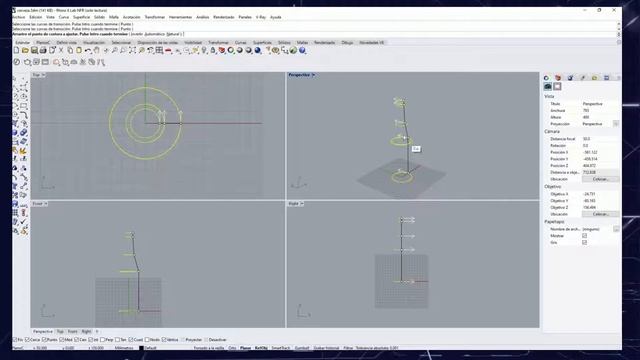Toggle the Mostrar wallpaper checkbox
Image resolution: width=640 pixels, height=360 pixels.
[584, 236]
